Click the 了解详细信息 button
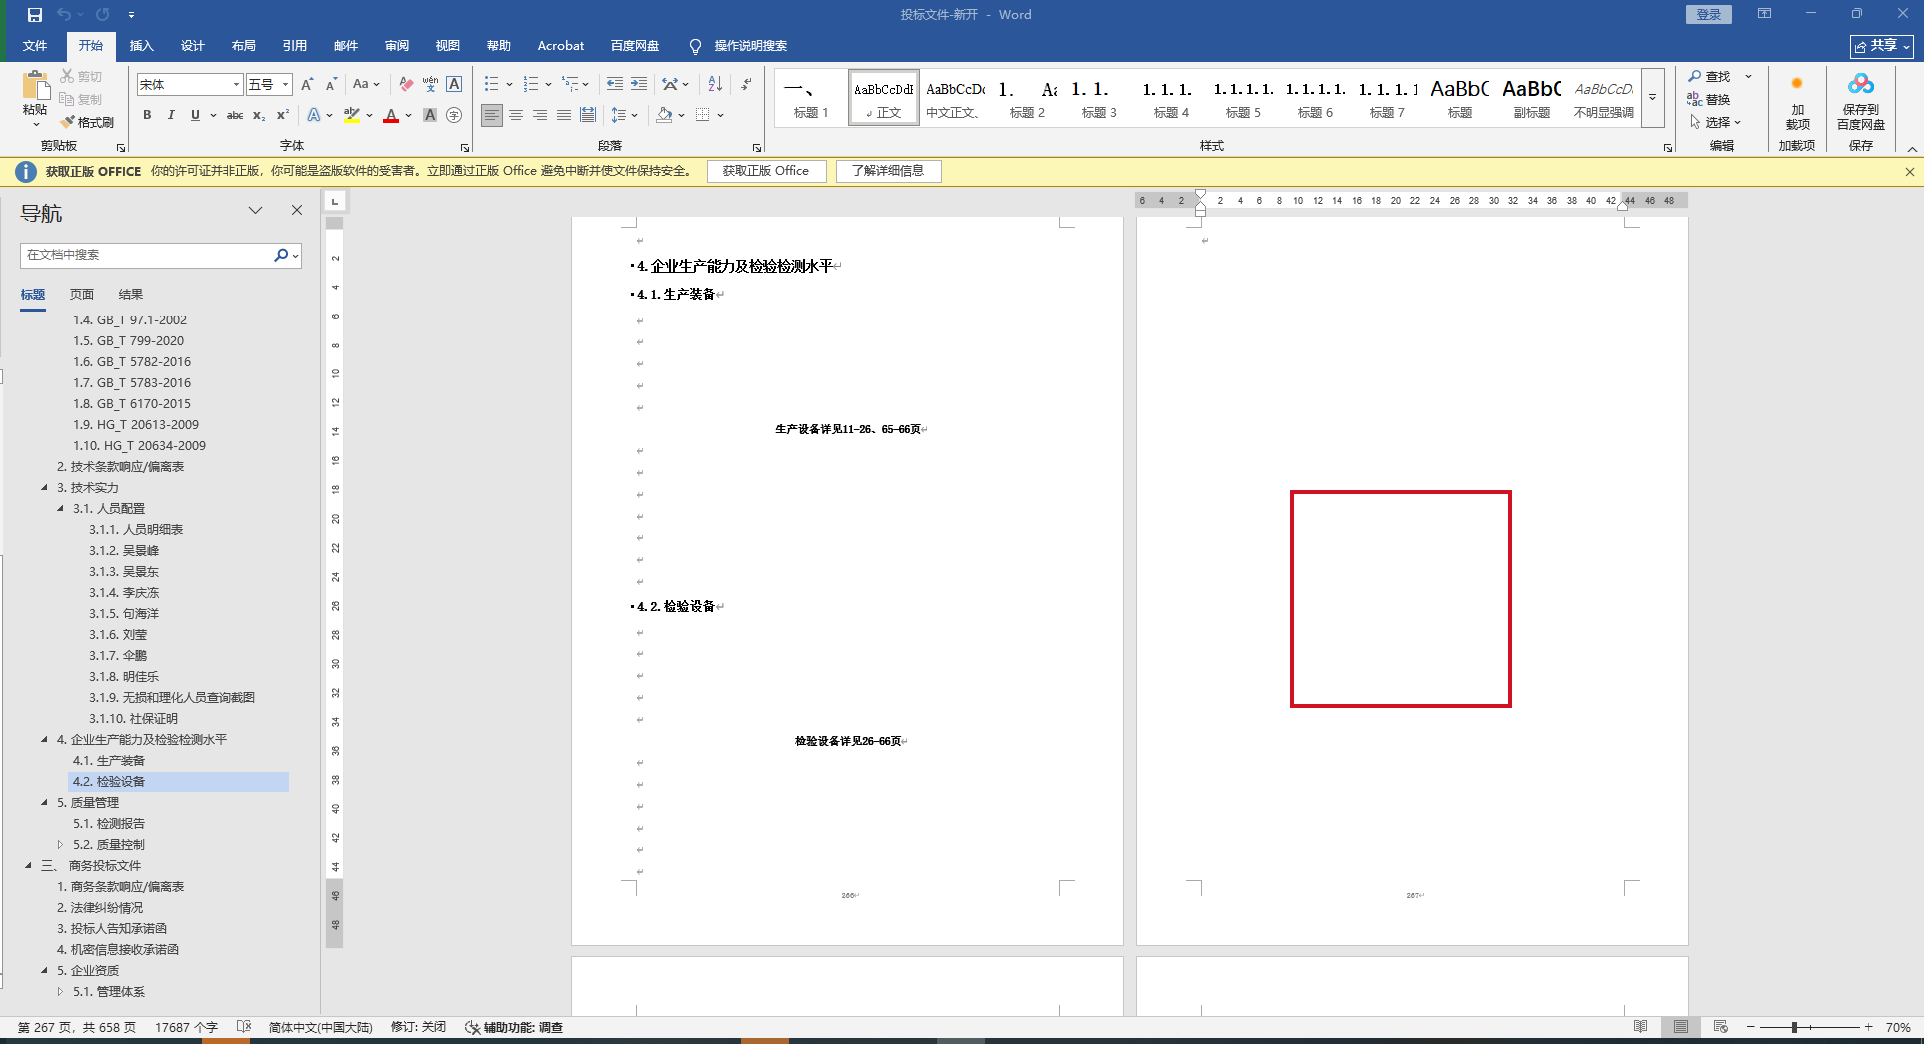 (x=888, y=171)
